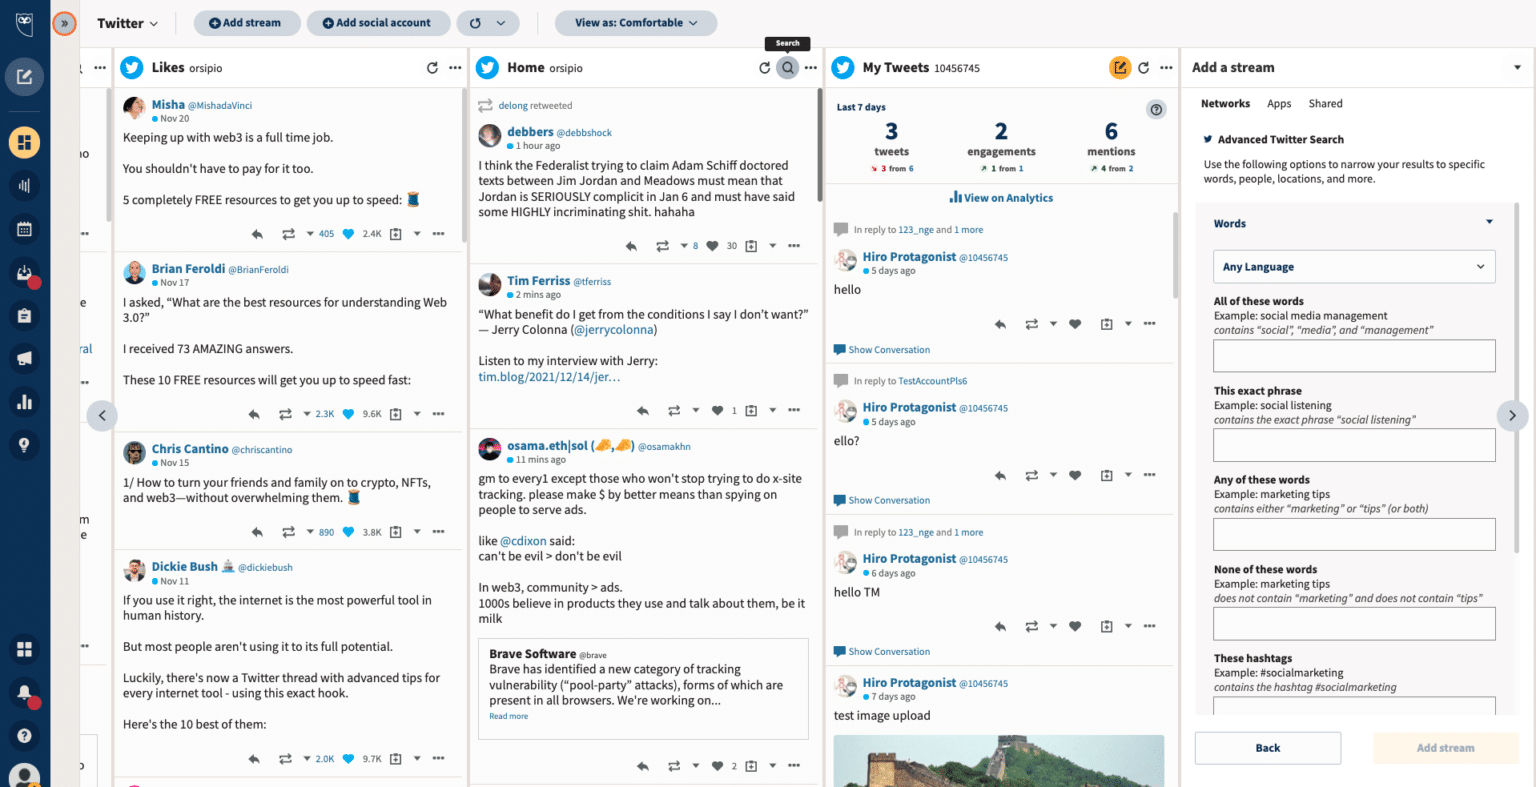Click inside the This exact phrase input field
Image resolution: width=1536 pixels, height=787 pixels.
tap(1354, 444)
